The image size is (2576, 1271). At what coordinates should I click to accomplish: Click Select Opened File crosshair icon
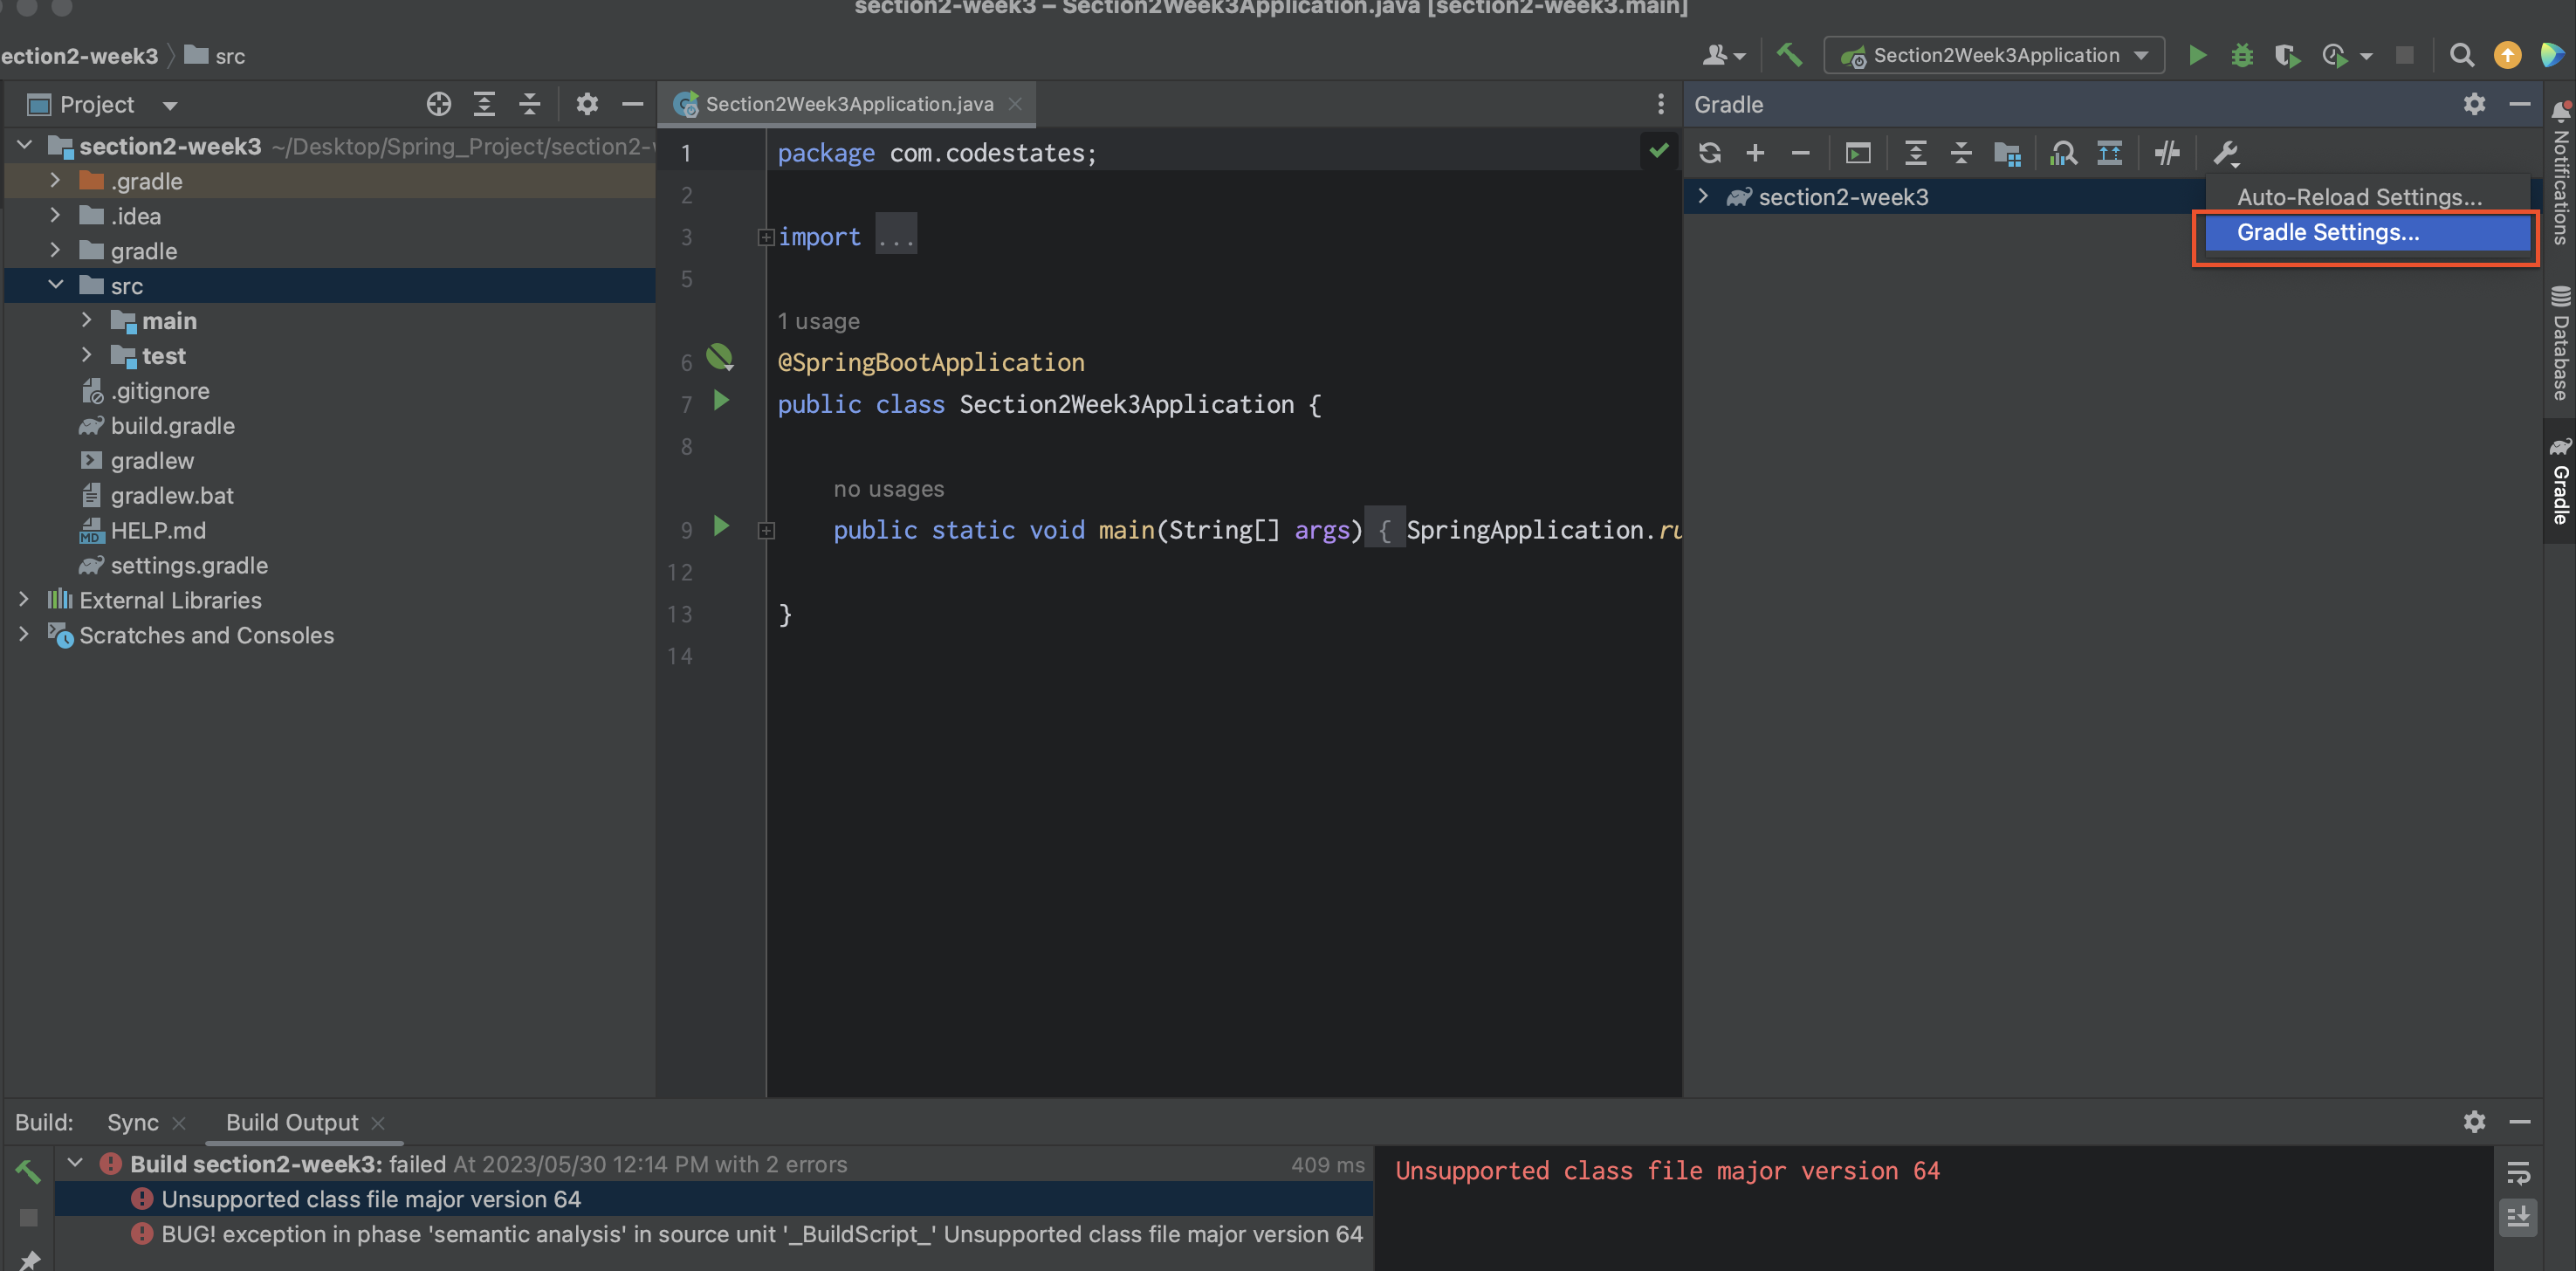click(x=438, y=104)
